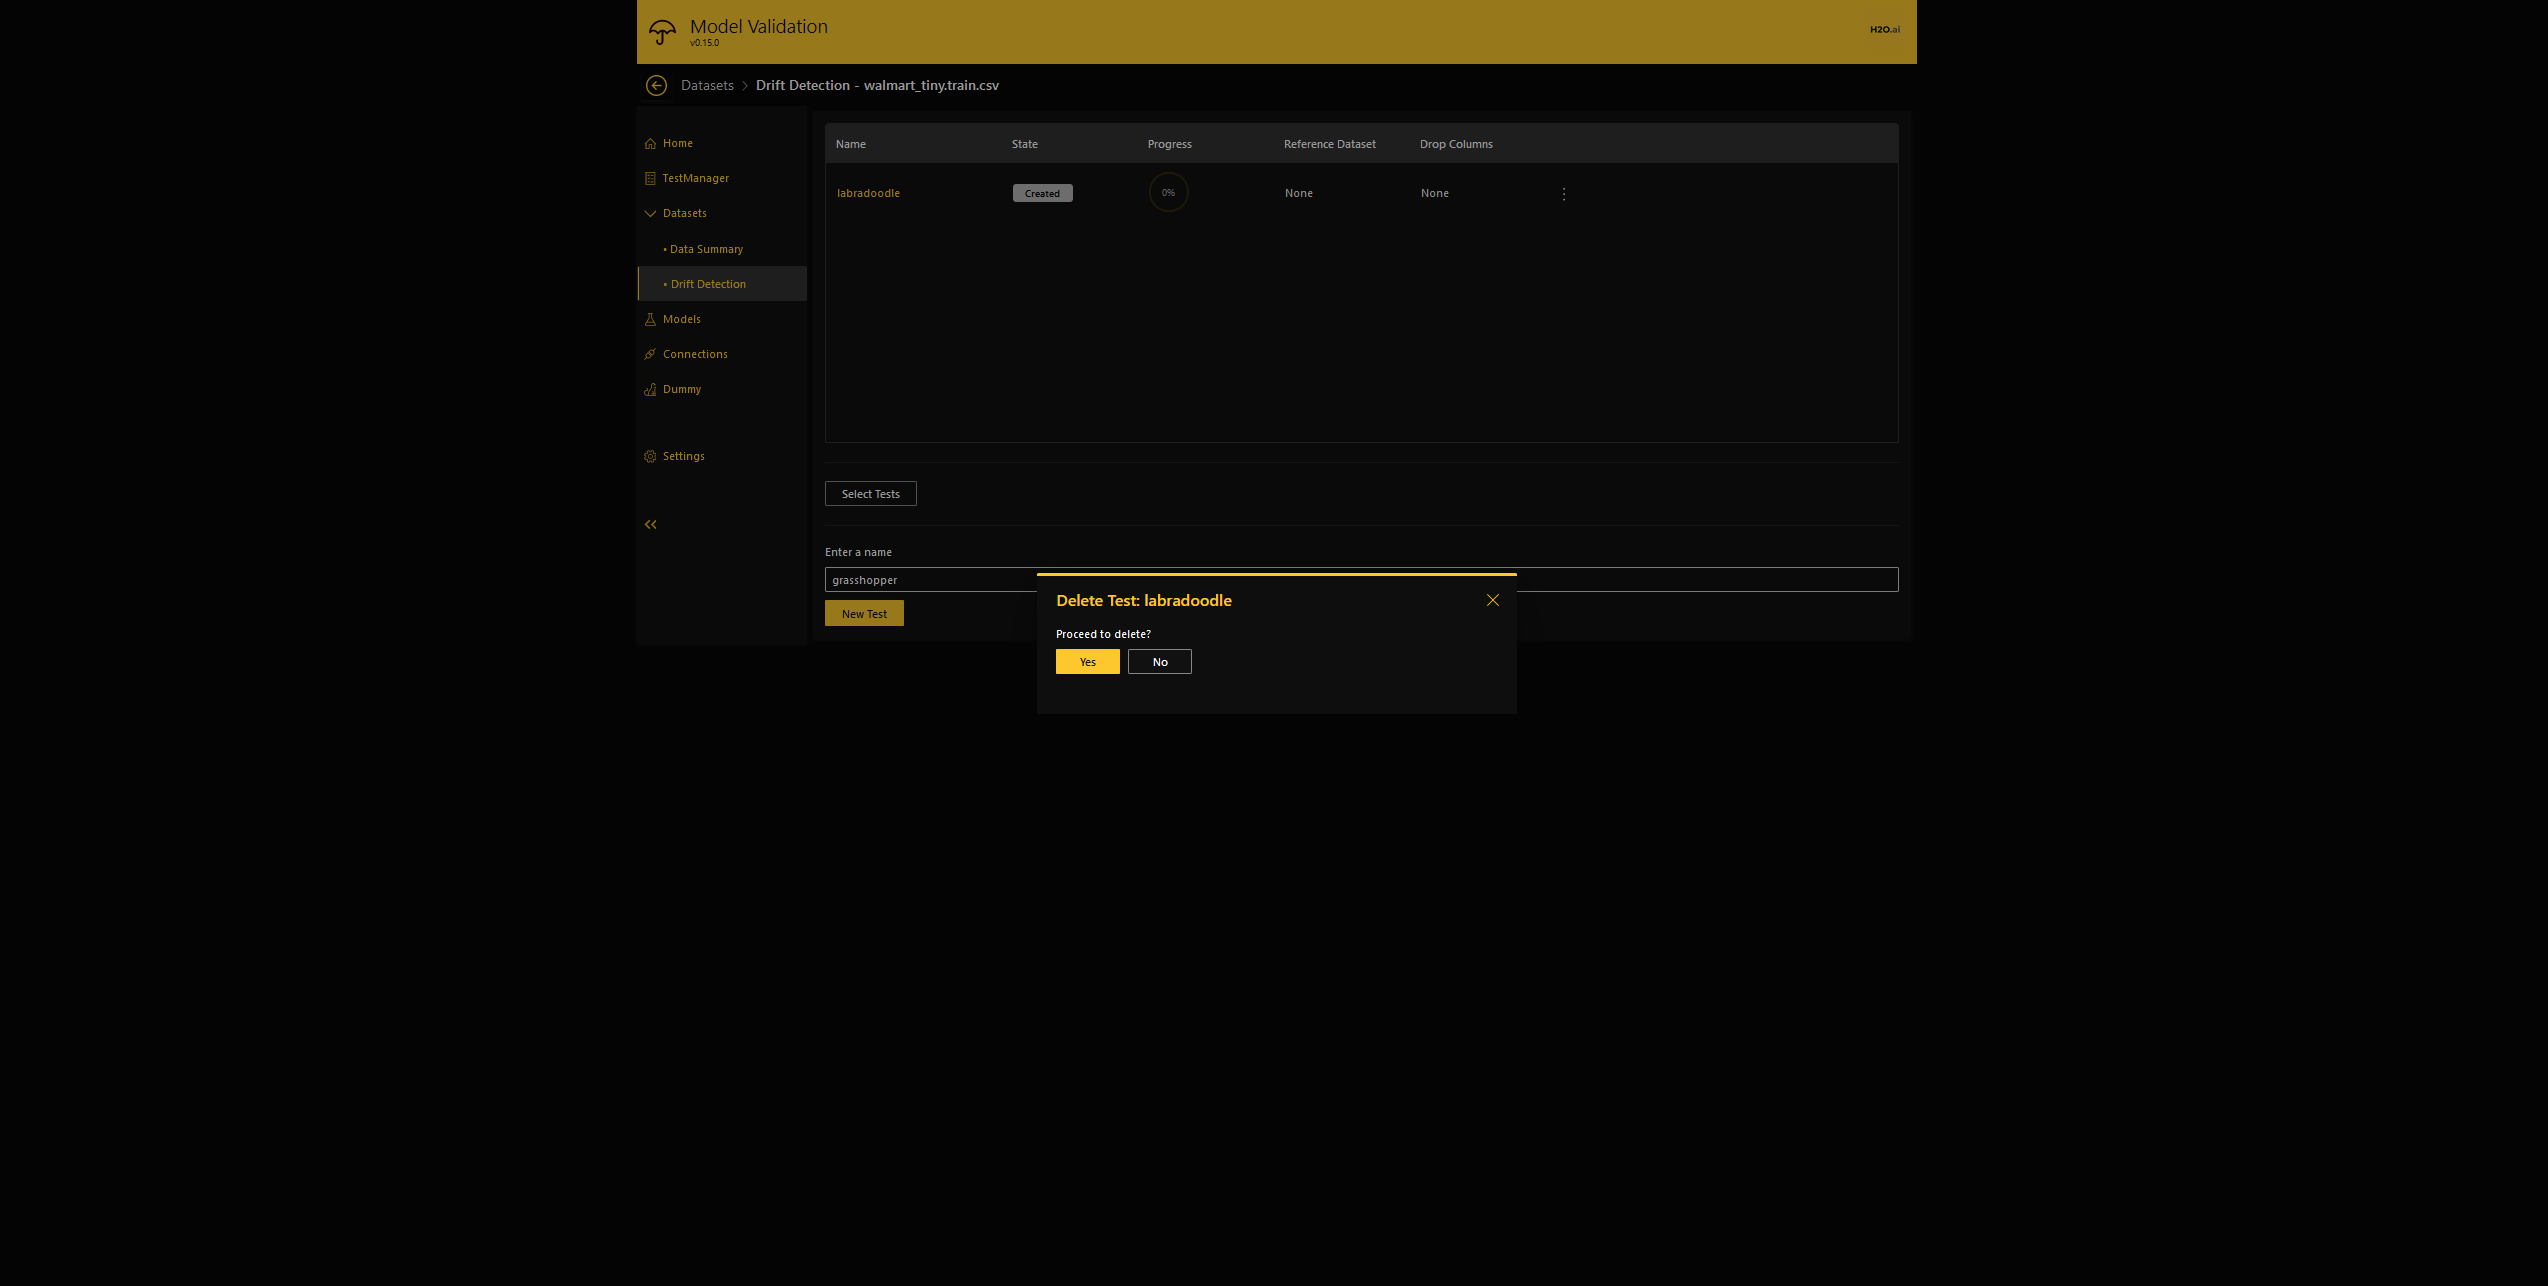This screenshot has height=1286, width=2548.
Task: Click the Select Tests button
Action: (x=870, y=494)
